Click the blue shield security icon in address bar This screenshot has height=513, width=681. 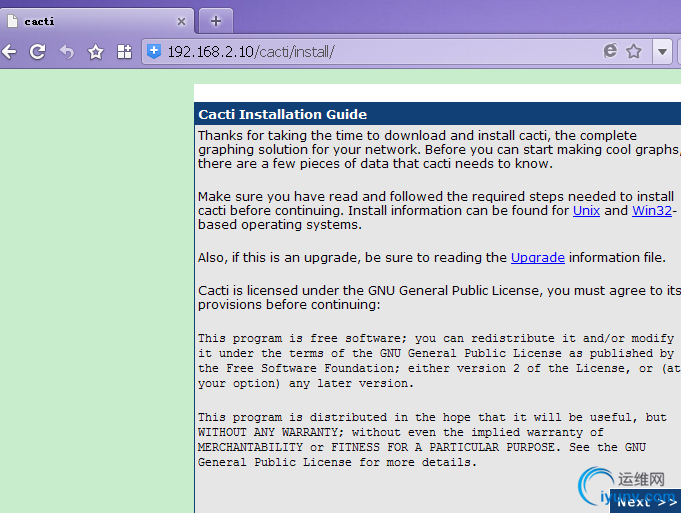[154, 51]
